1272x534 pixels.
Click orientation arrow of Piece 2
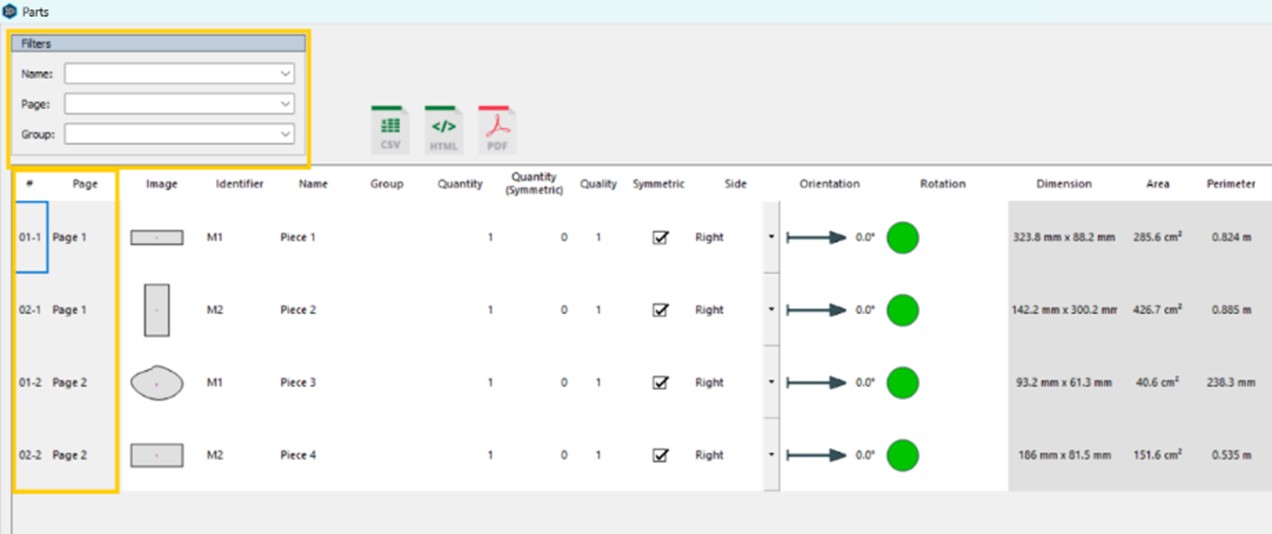point(817,310)
